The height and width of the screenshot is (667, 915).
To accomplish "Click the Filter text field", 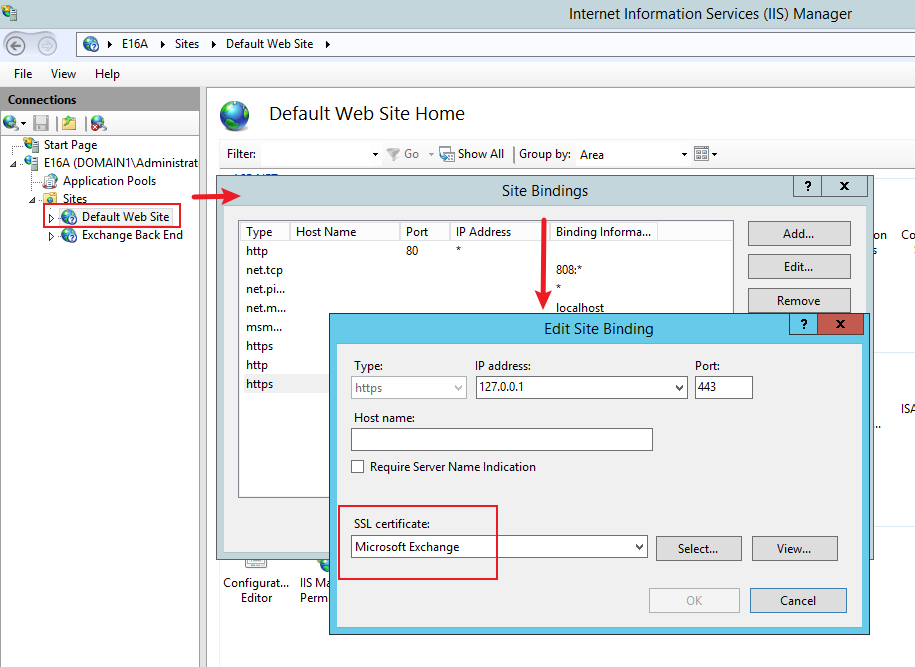I will (315, 155).
